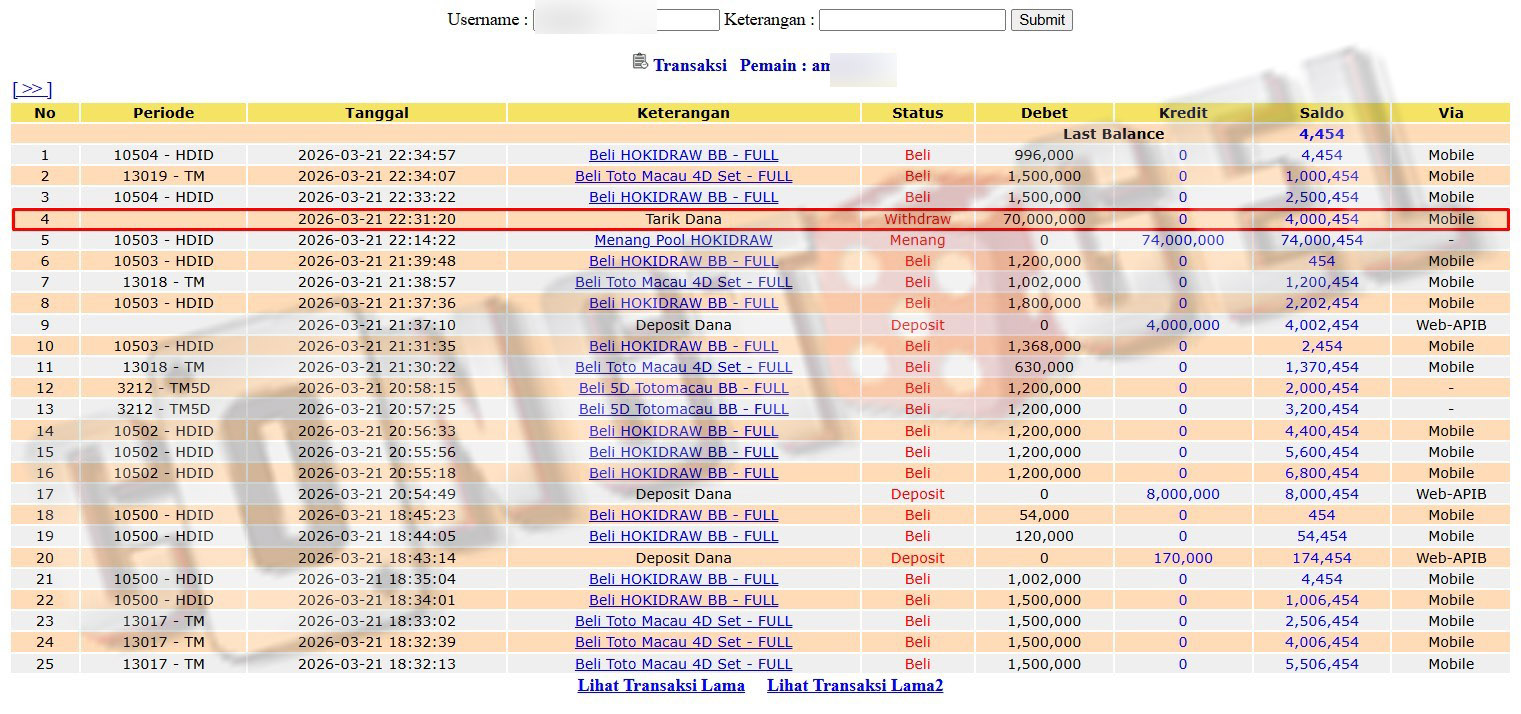Screen dimensions: 1521x714
Task: Click Deposit Dana in row 9
Action: pyautogui.click(x=683, y=325)
